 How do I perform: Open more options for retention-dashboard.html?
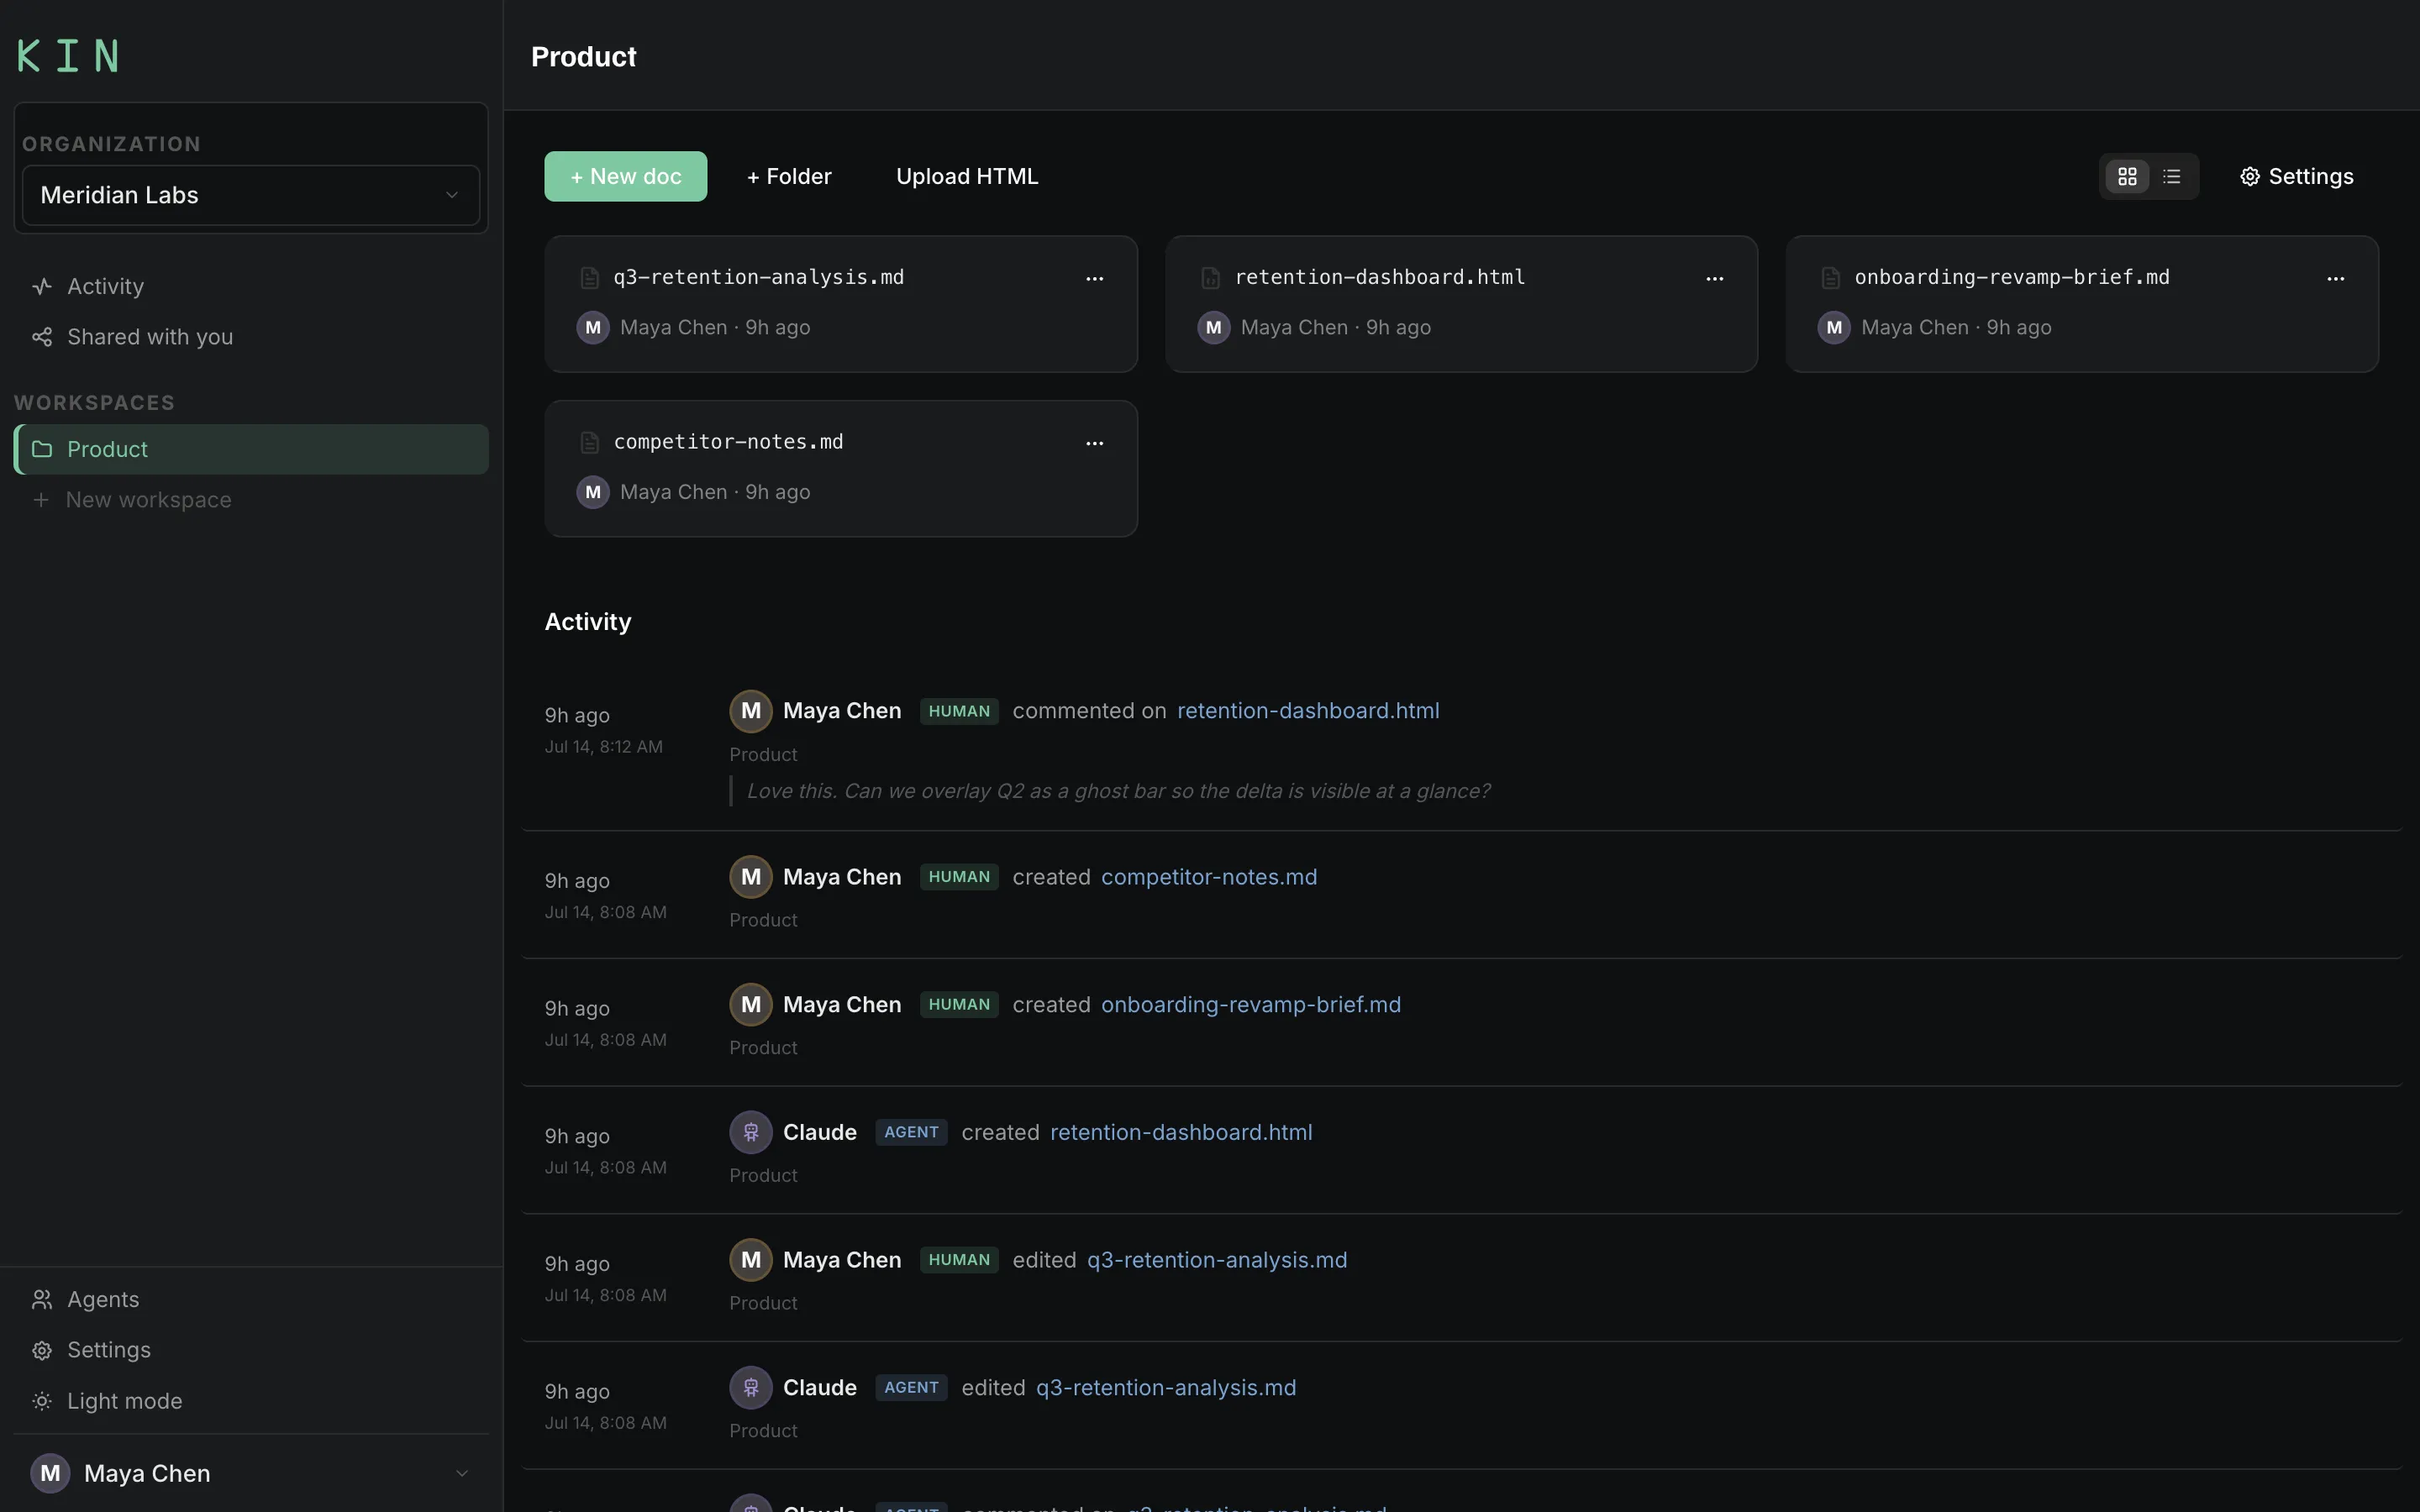pyautogui.click(x=1715, y=278)
